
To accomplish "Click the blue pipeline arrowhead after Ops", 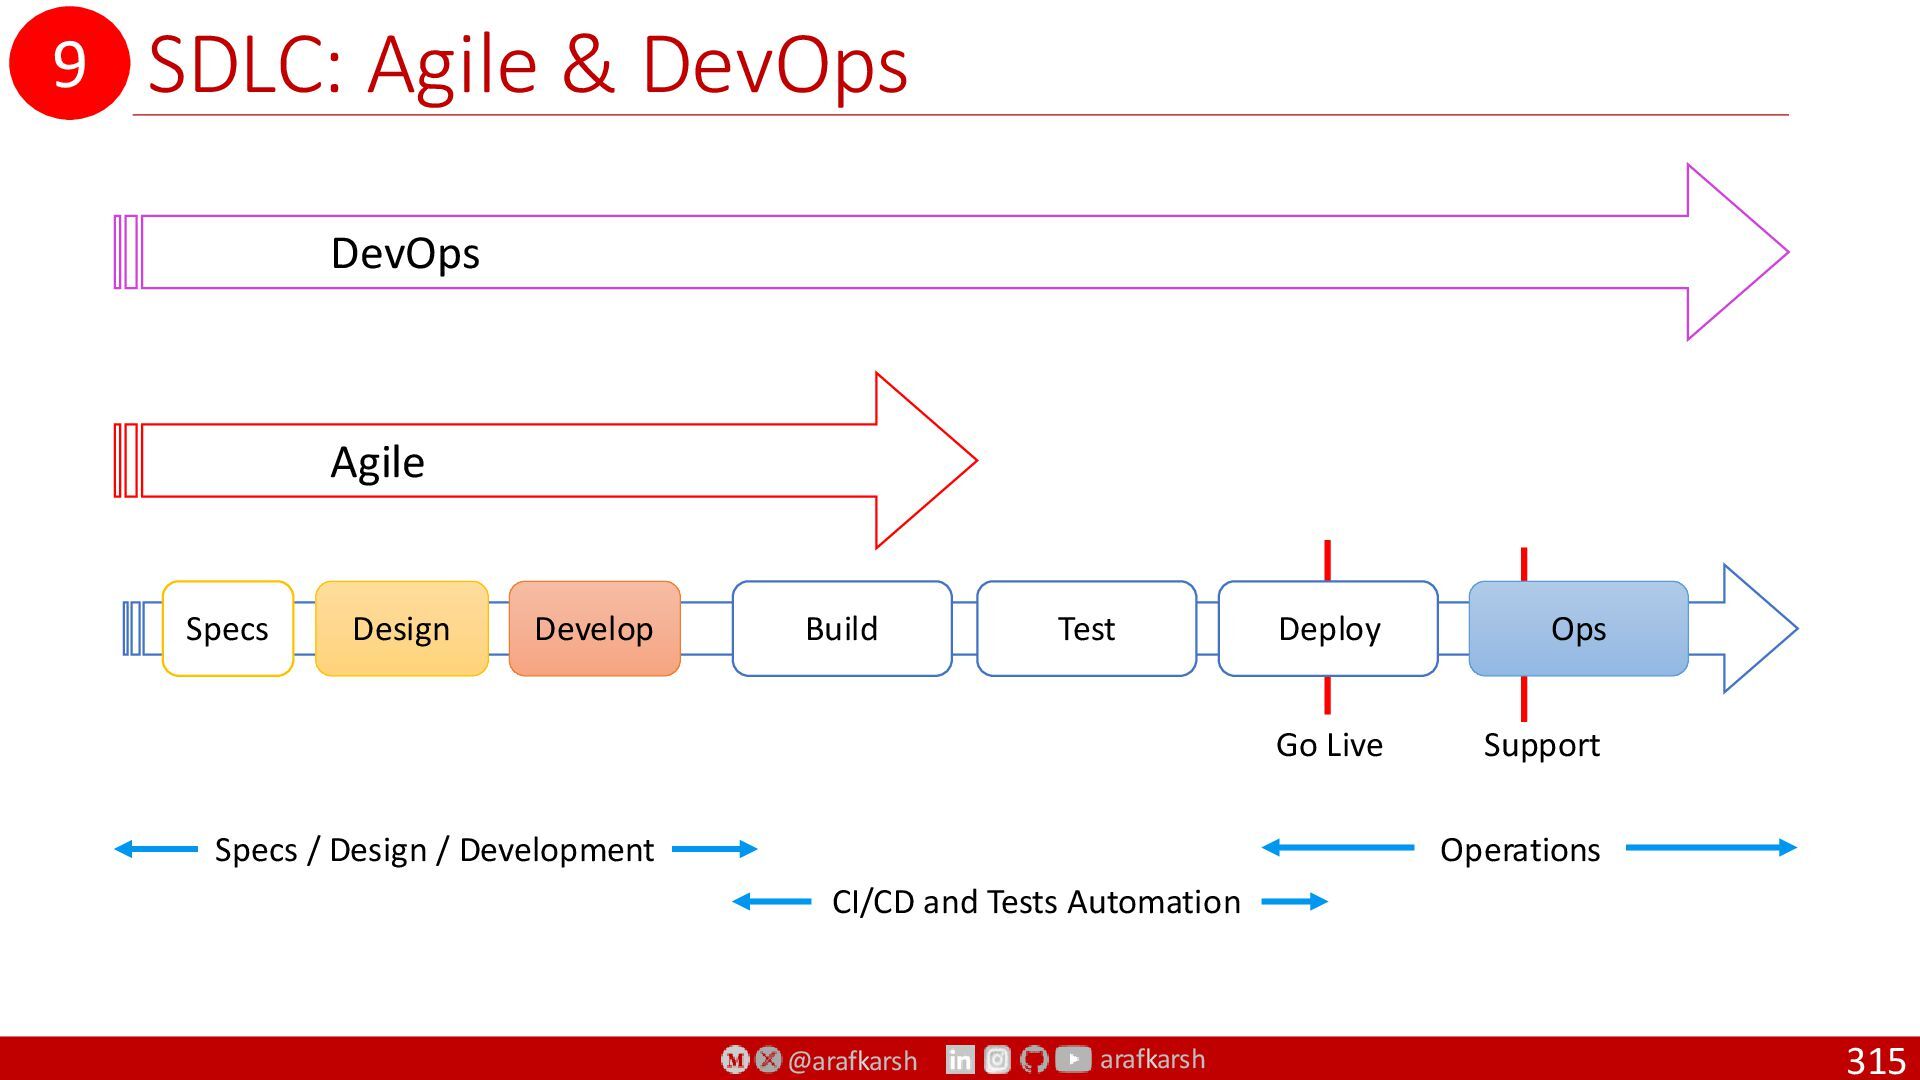I will click(1760, 628).
